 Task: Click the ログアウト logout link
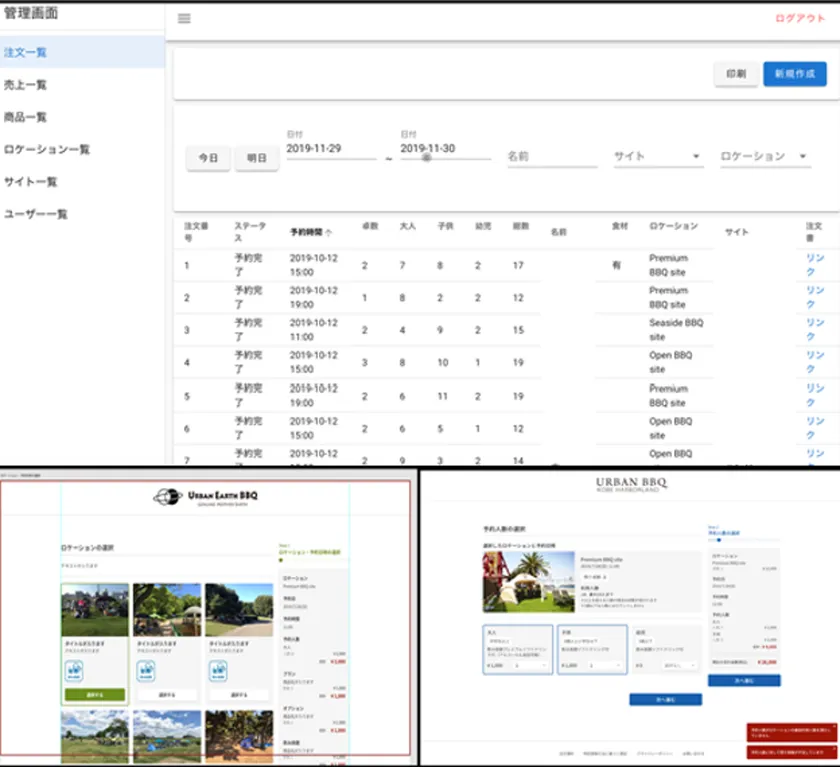[x=800, y=18]
